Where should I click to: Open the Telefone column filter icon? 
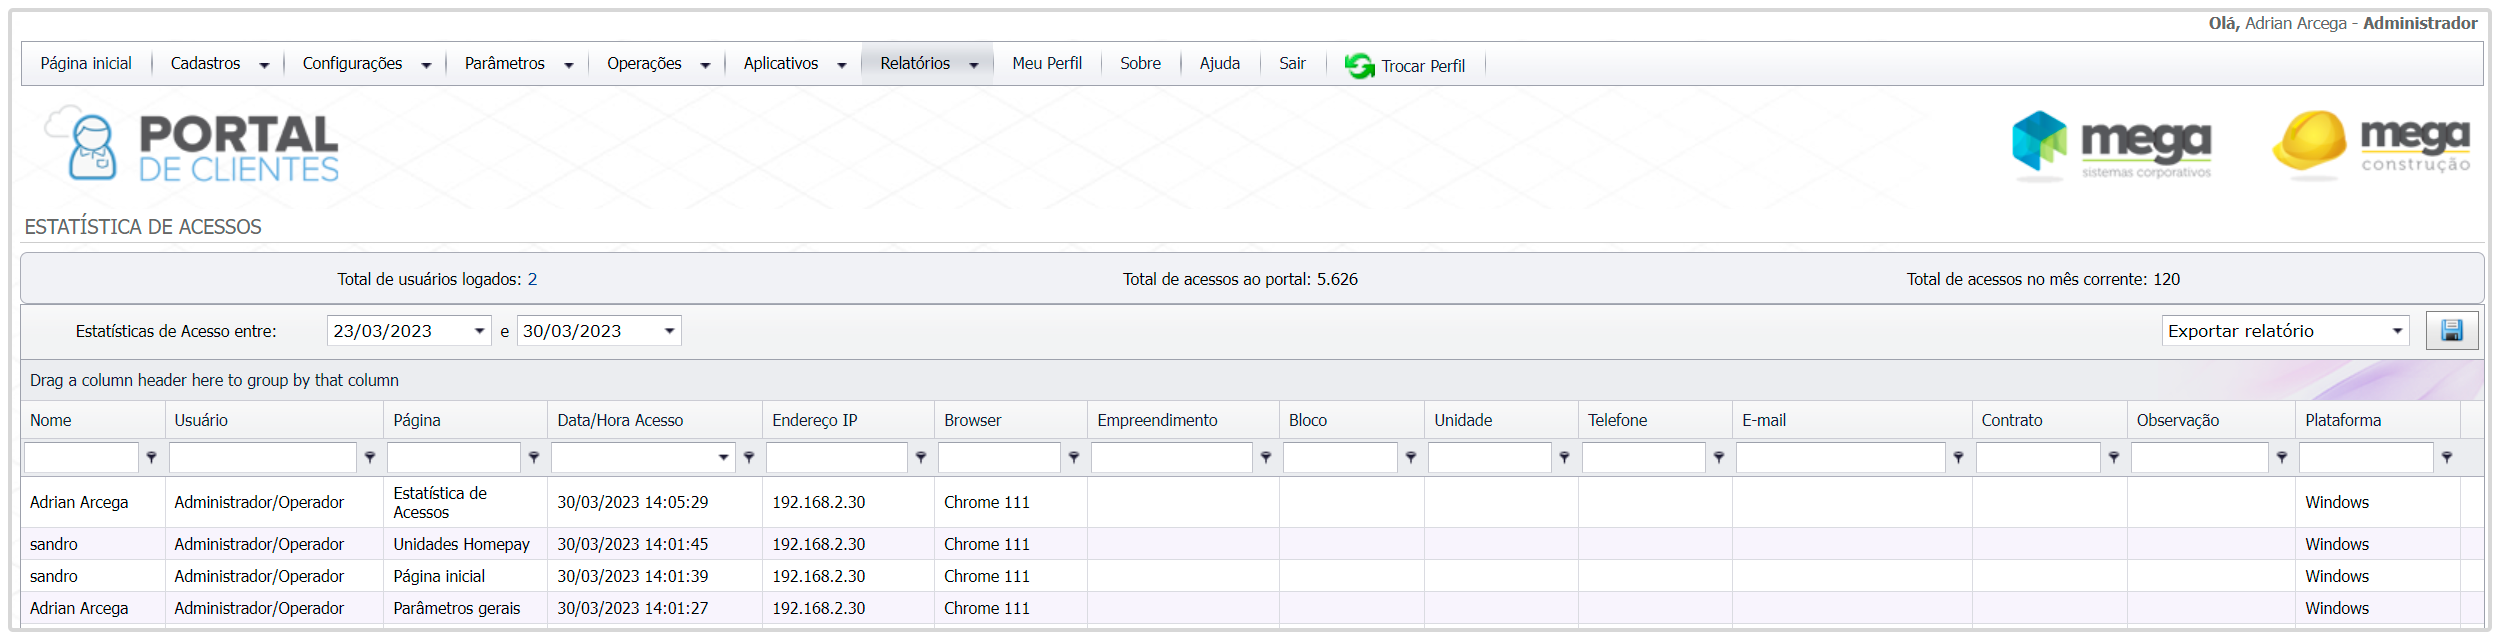(1719, 457)
